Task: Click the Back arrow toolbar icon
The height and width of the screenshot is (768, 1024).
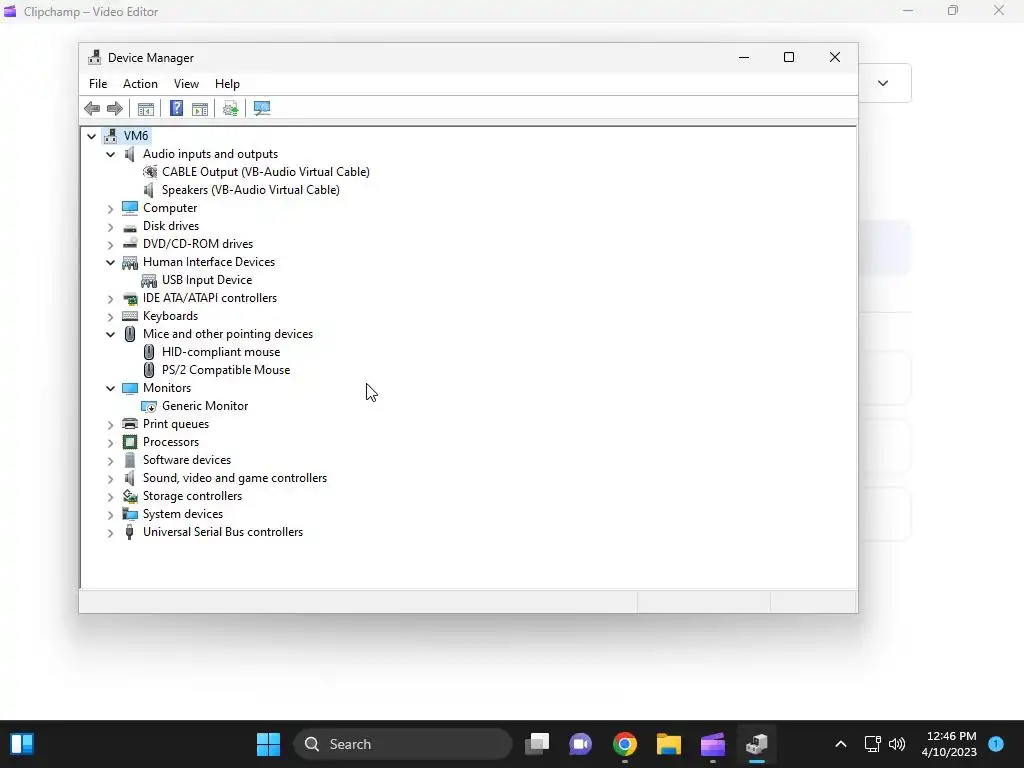Action: [x=92, y=108]
